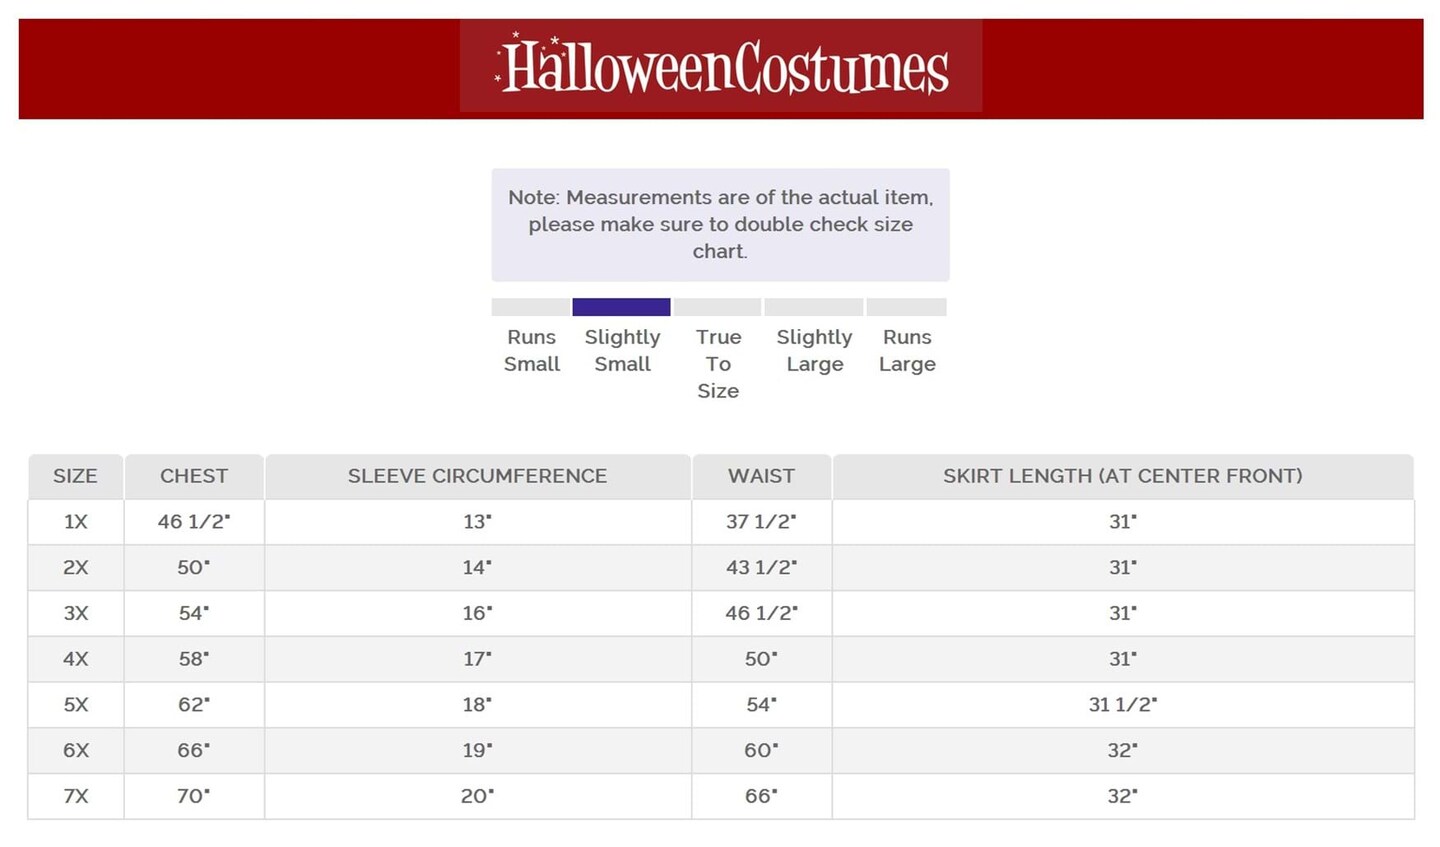The image size is (1440, 847).
Task: Click the HalloweenCostumes logo
Action: pos(721,67)
